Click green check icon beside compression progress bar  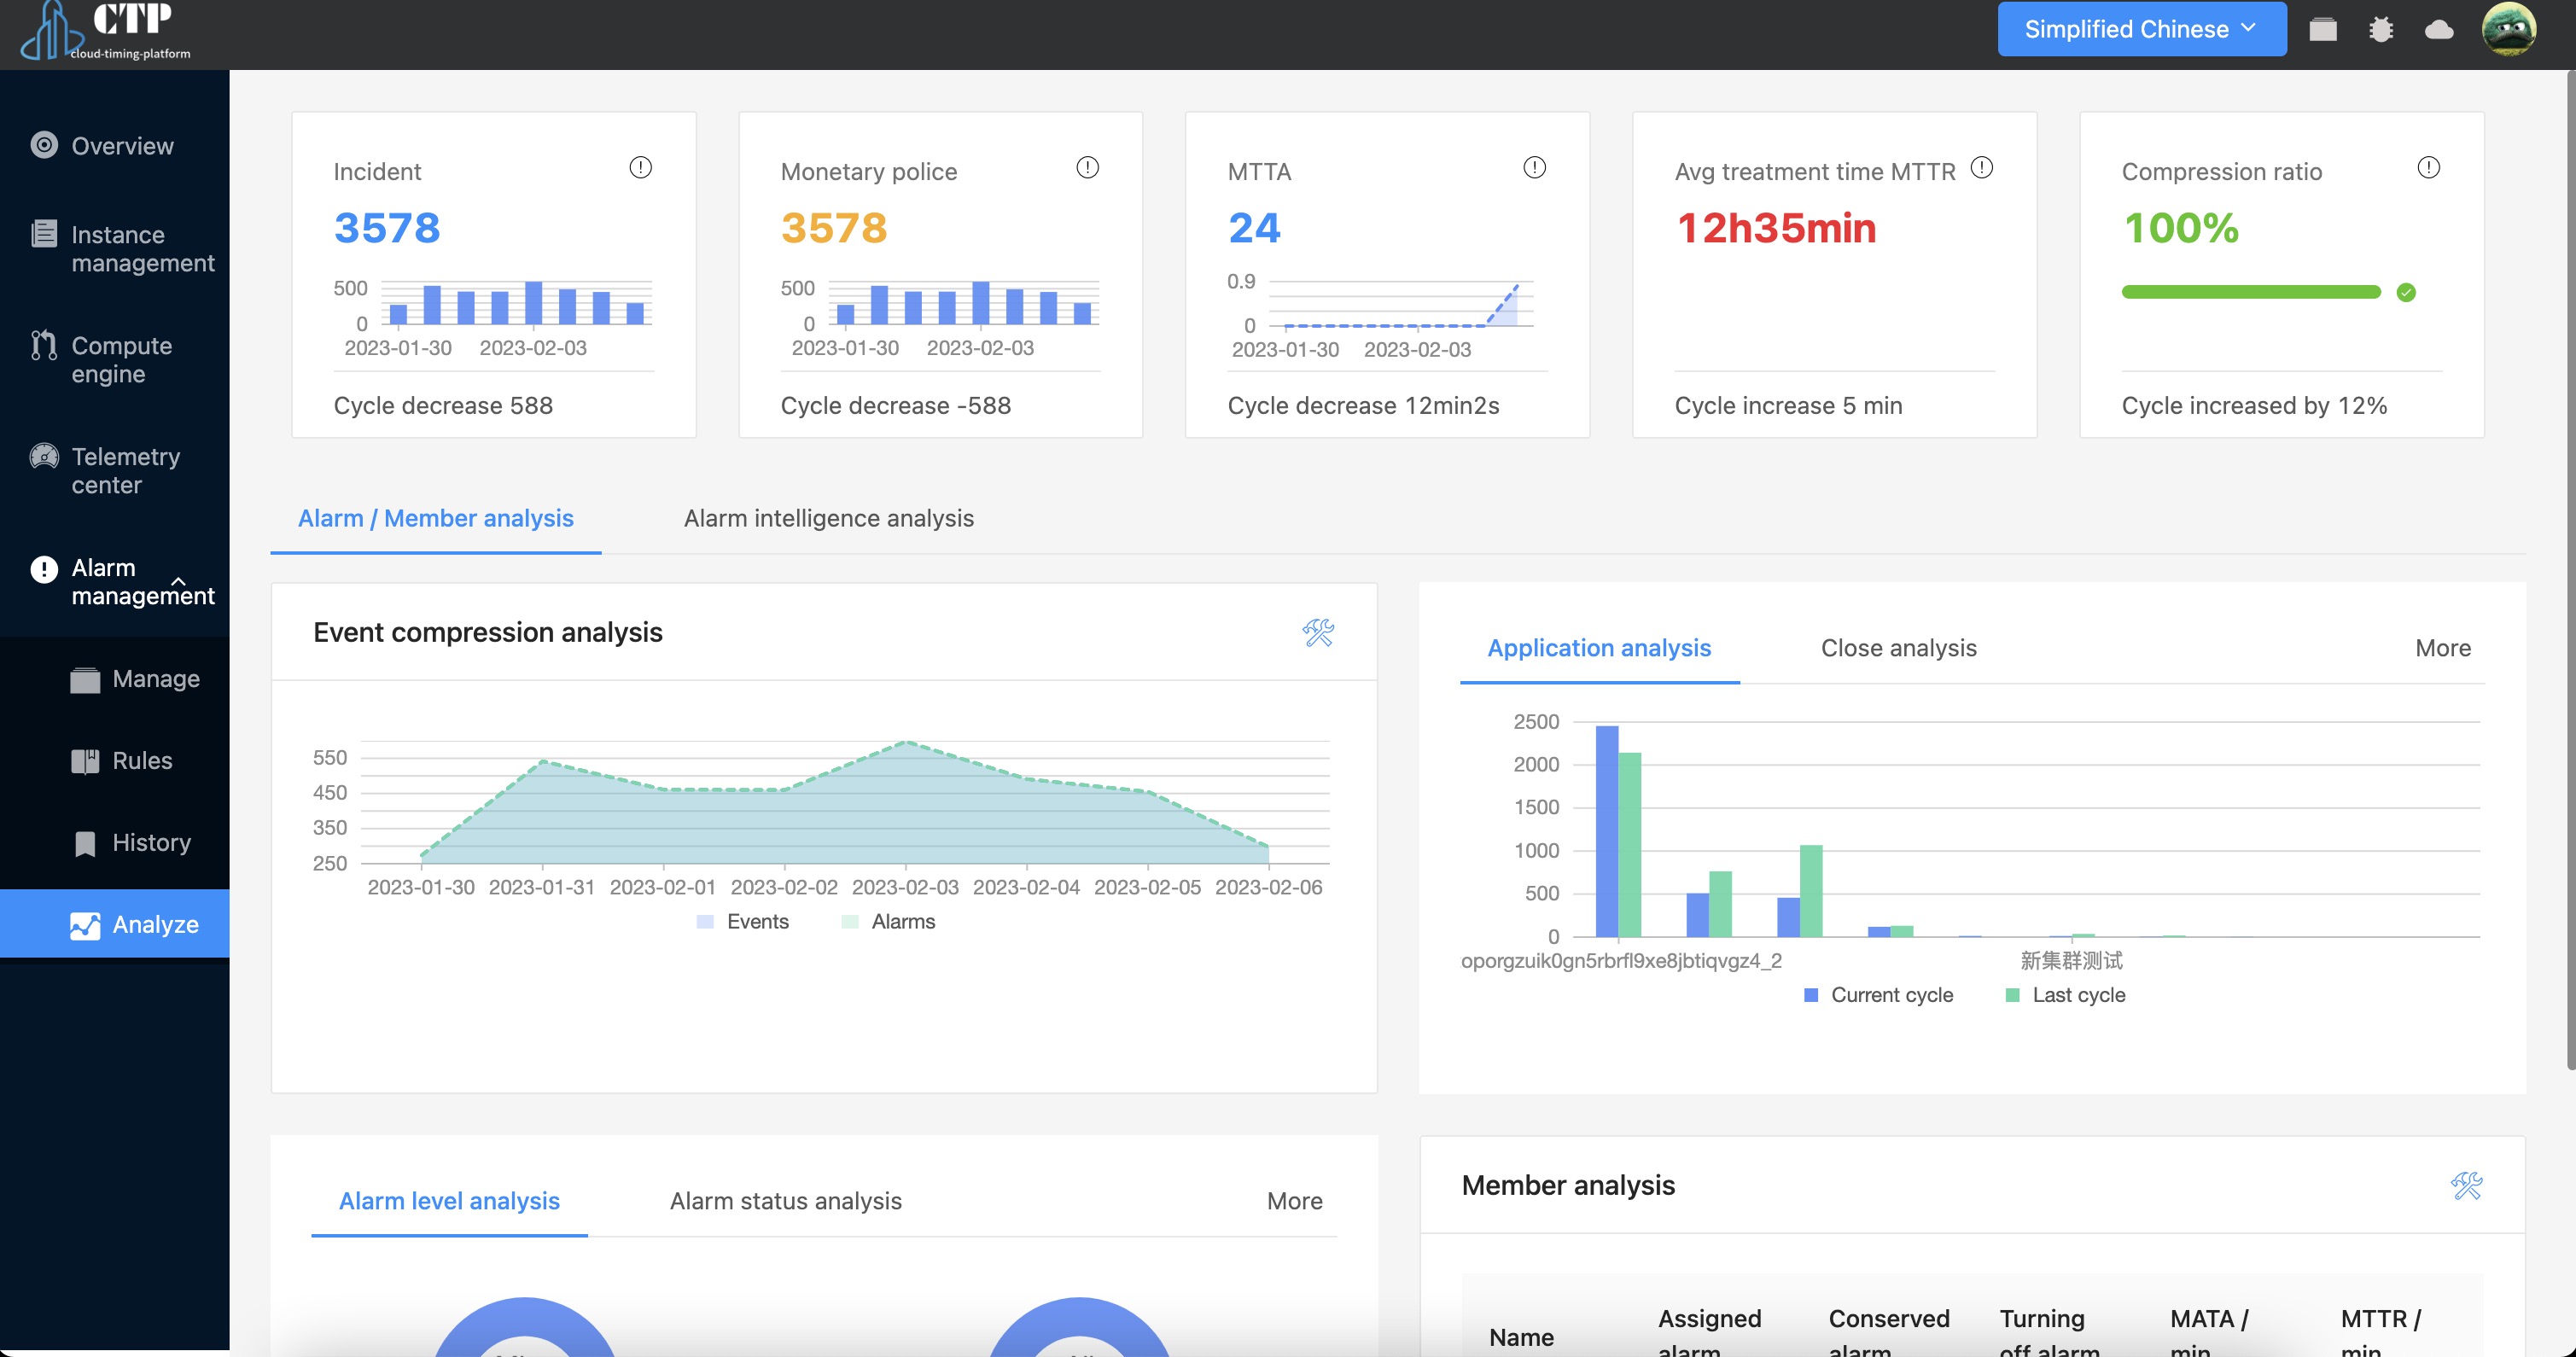coord(2406,292)
